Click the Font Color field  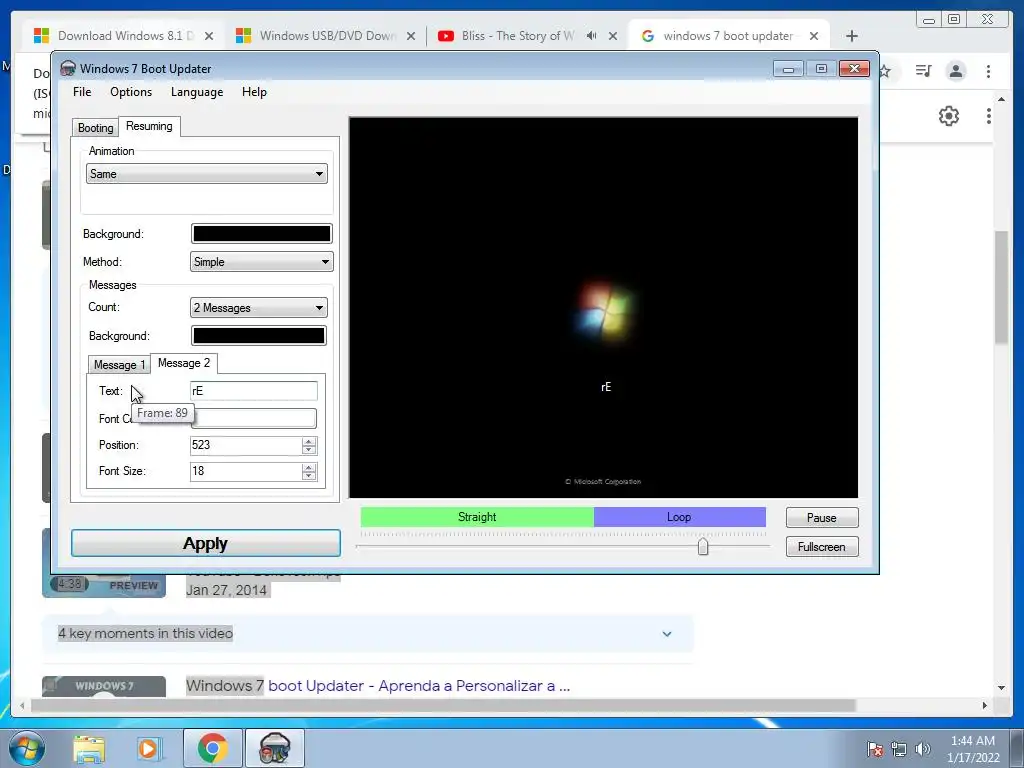(253, 419)
